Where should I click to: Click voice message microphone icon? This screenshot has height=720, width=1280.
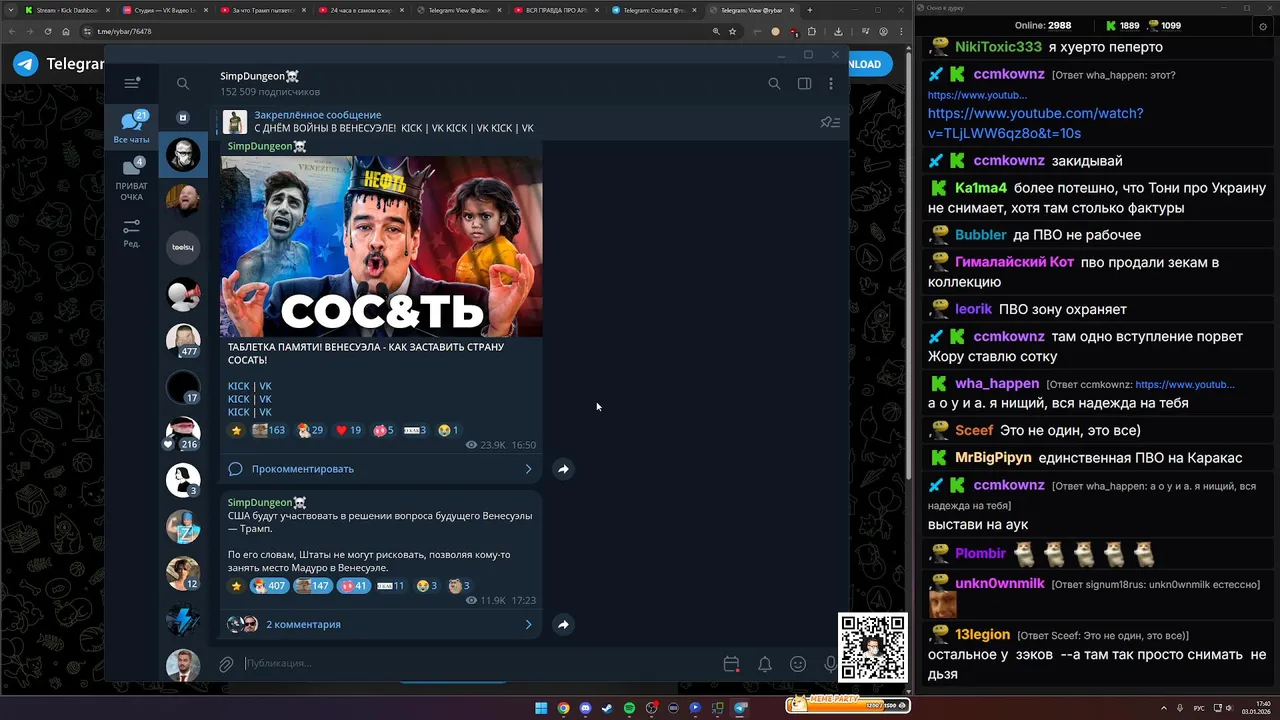[x=830, y=664]
